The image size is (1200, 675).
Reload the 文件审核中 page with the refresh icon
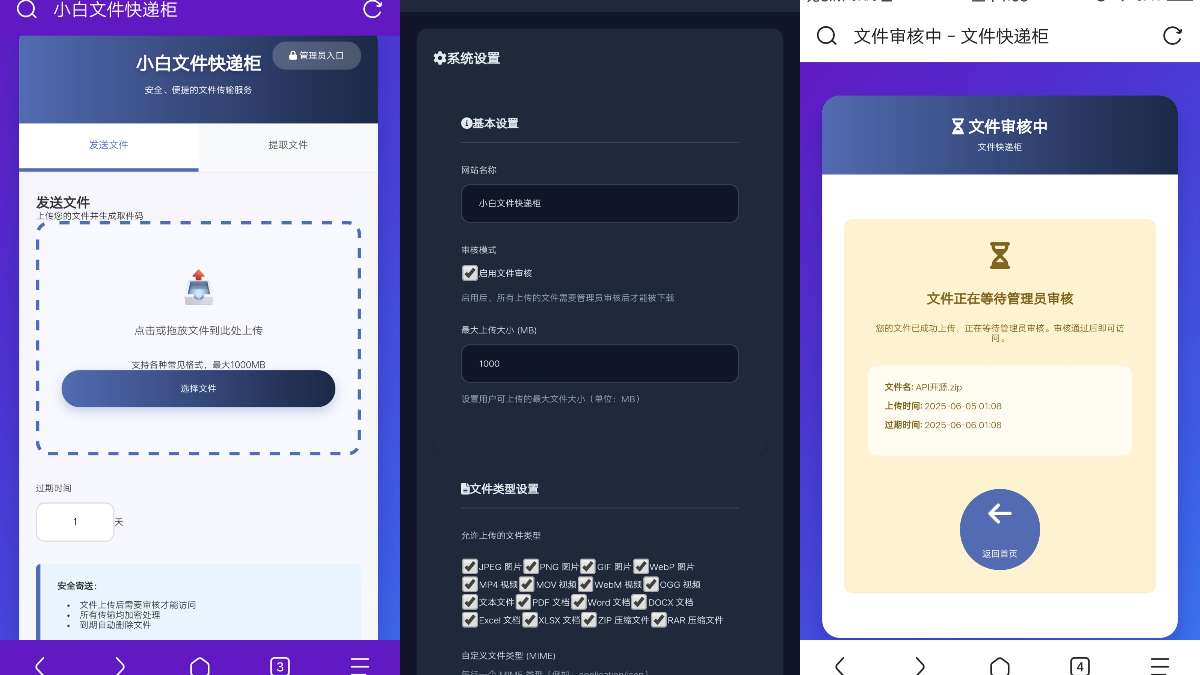click(1172, 36)
